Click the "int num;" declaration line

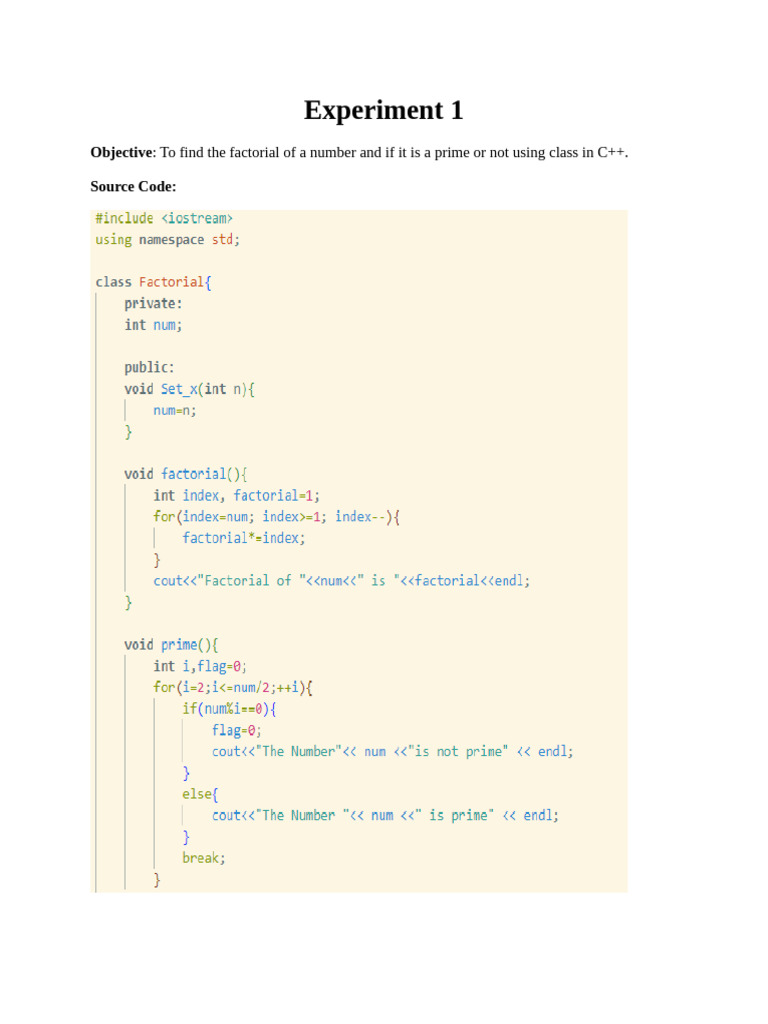153,325
